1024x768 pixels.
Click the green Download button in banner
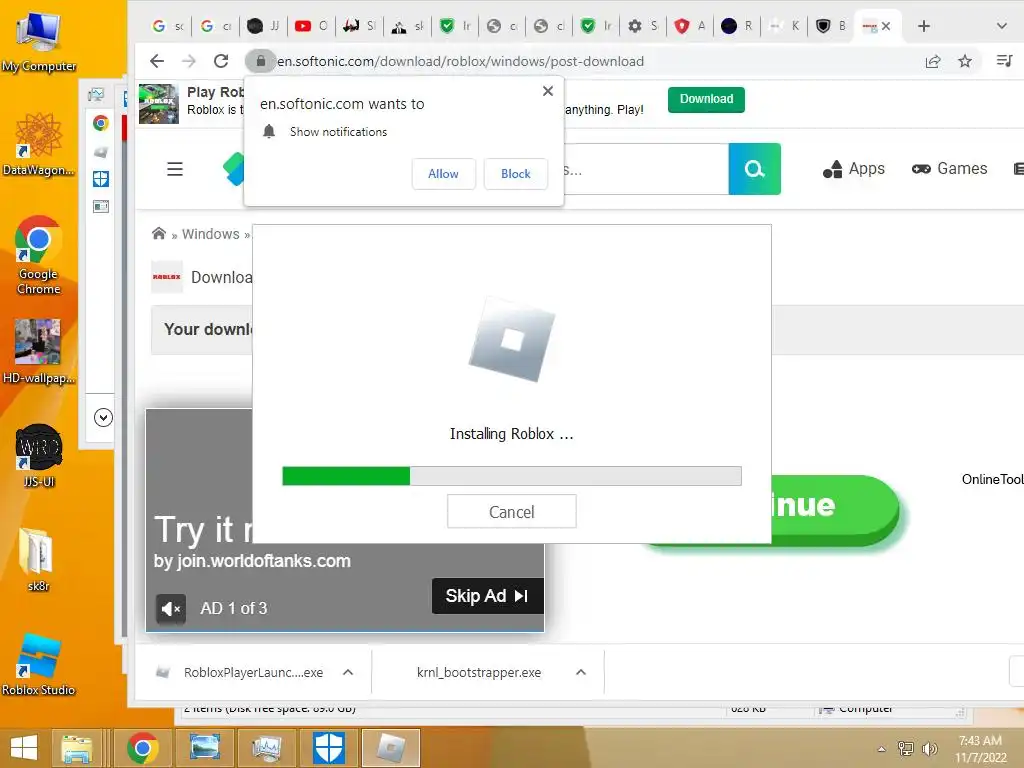pos(706,99)
